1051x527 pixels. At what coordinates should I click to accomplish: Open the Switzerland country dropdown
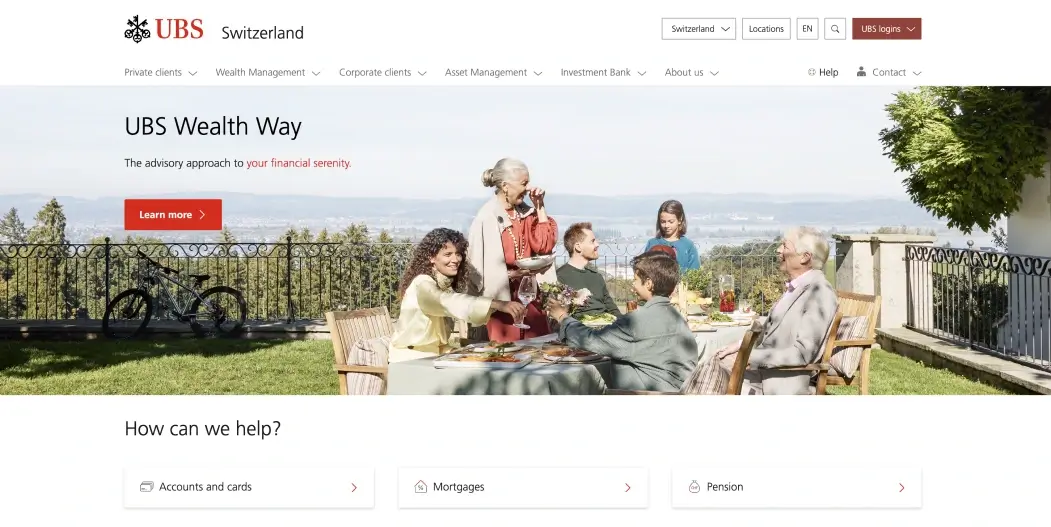coord(698,29)
